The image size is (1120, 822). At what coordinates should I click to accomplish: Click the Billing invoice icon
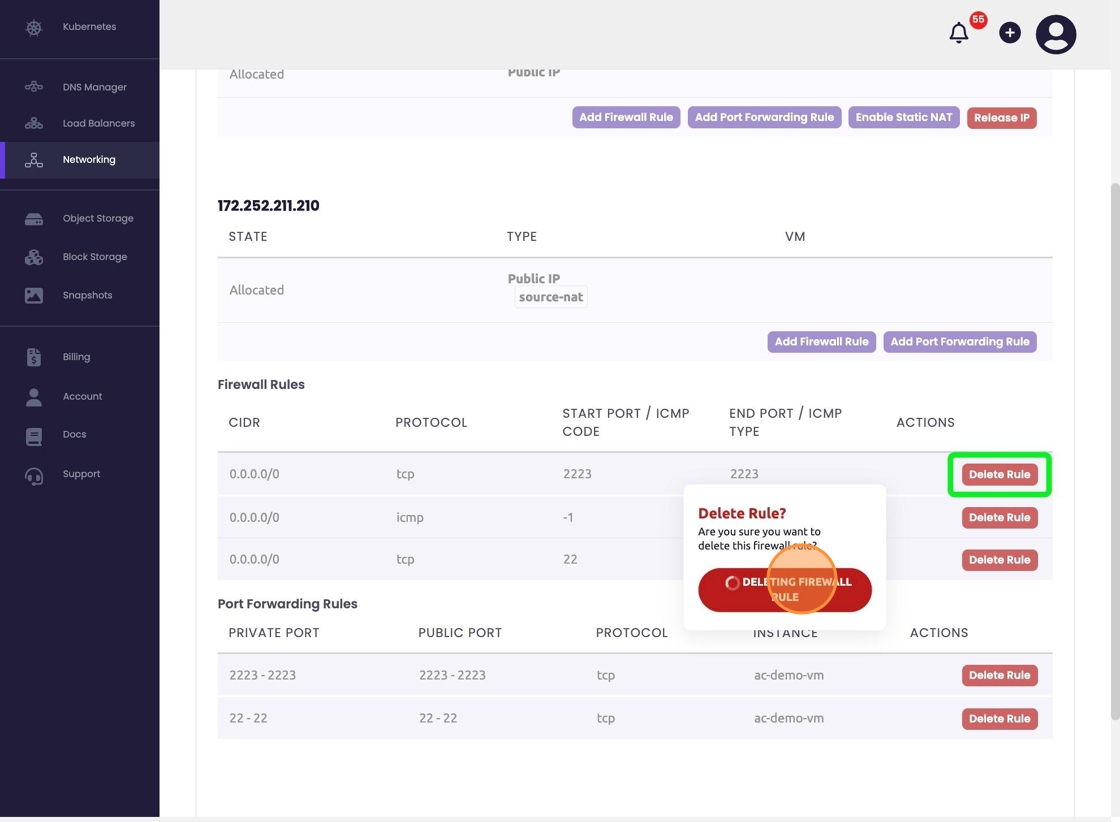[x=34, y=357]
